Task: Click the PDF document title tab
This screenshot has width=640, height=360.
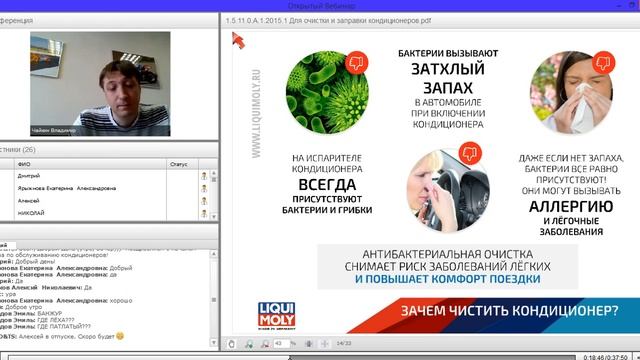Action: (x=329, y=20)
